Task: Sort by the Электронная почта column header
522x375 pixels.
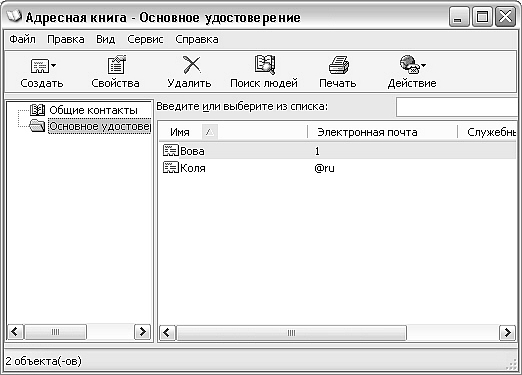Action: click(x=382, y=132)
